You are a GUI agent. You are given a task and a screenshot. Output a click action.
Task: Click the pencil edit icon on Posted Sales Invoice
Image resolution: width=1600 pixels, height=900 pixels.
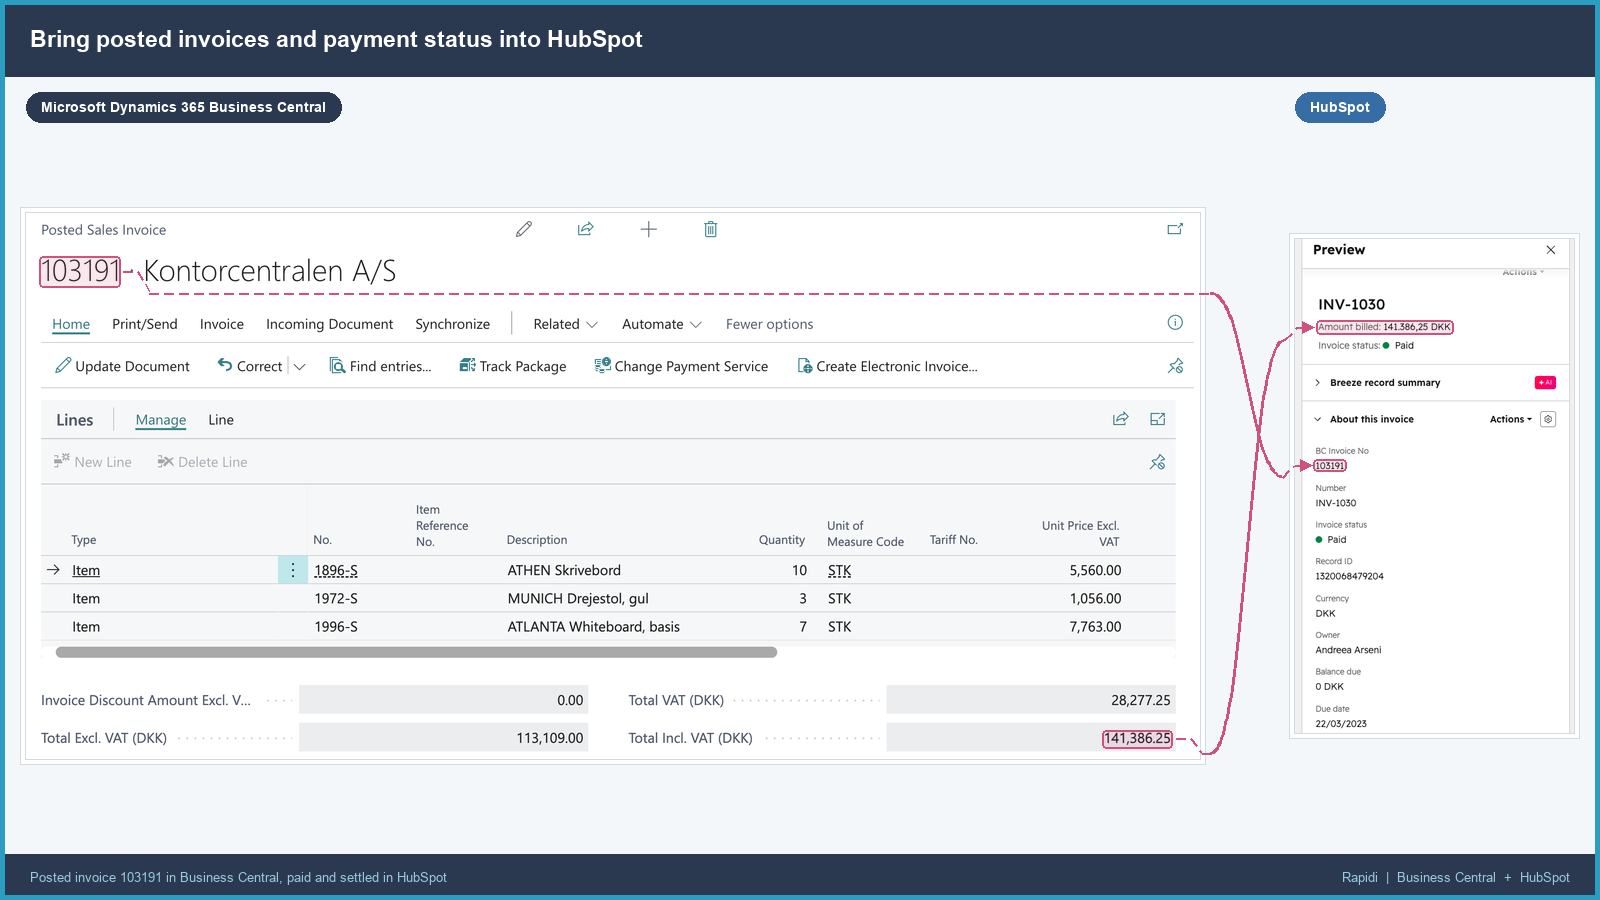(524, 229)
